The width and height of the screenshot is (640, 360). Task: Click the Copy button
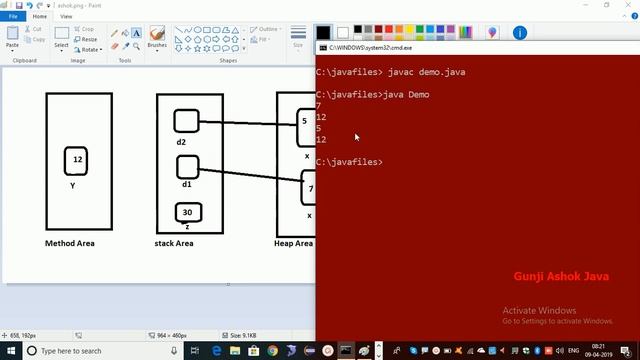click(34, 40)
